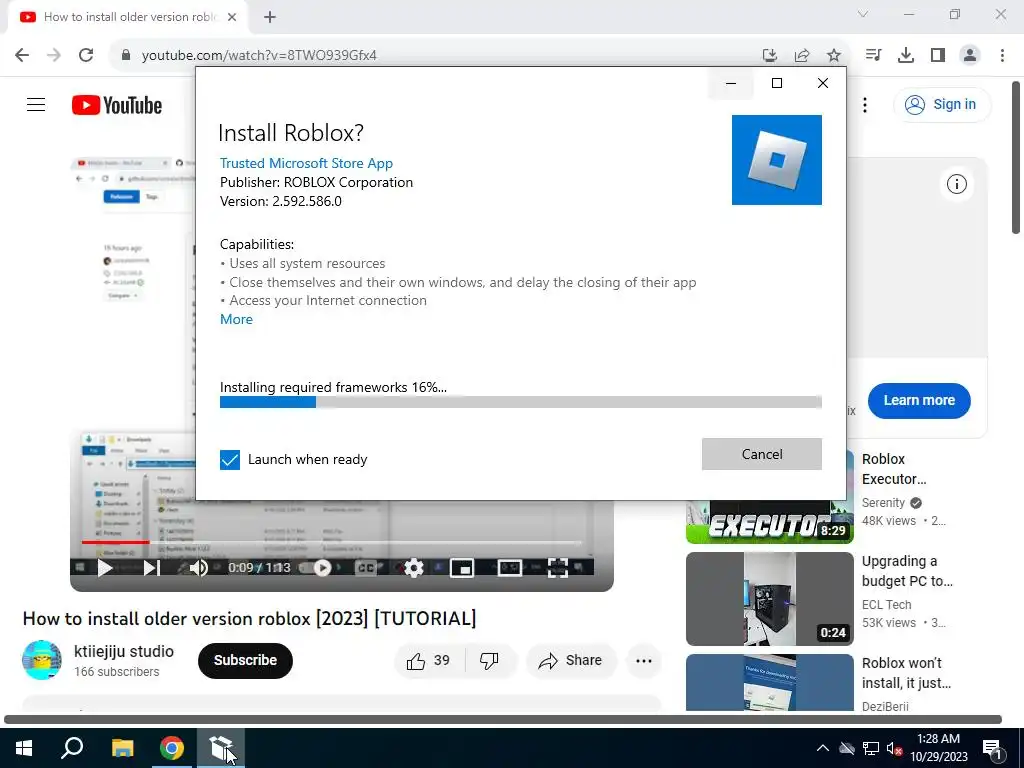Image resolution: width=1024 pixels, height=768 pixels.
Task: Click the horizontal page scrollbar
Action: click(x=503, y=720)
